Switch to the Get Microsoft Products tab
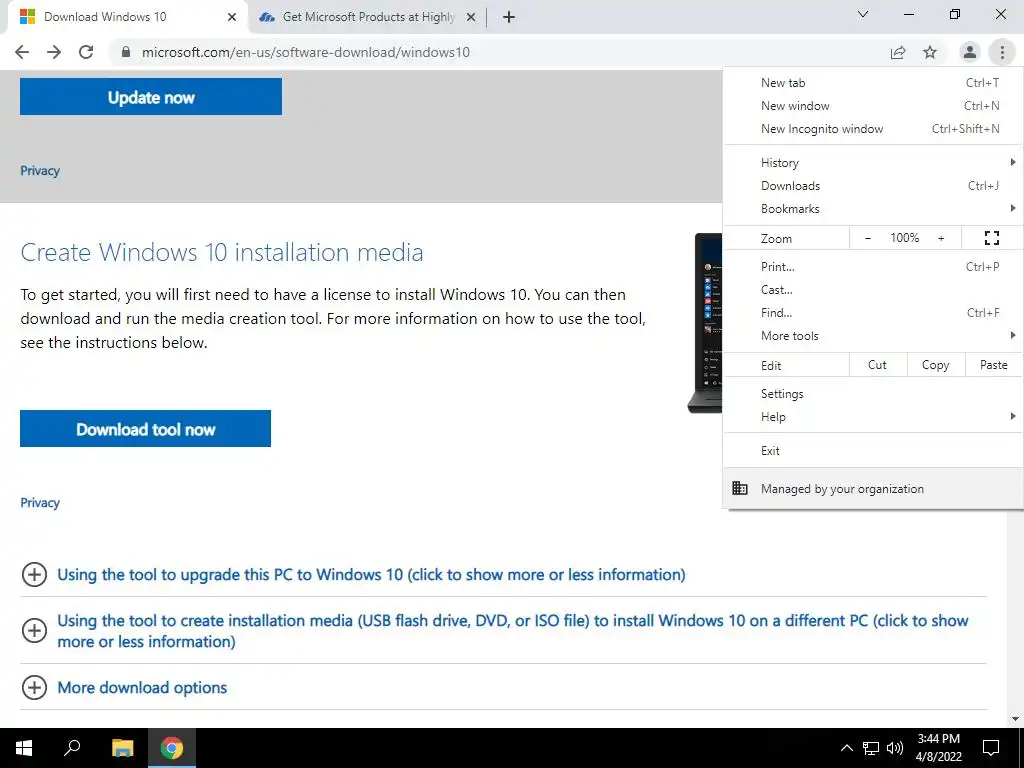The width and height of the screenshot is (1024, 768). (367, 18)
